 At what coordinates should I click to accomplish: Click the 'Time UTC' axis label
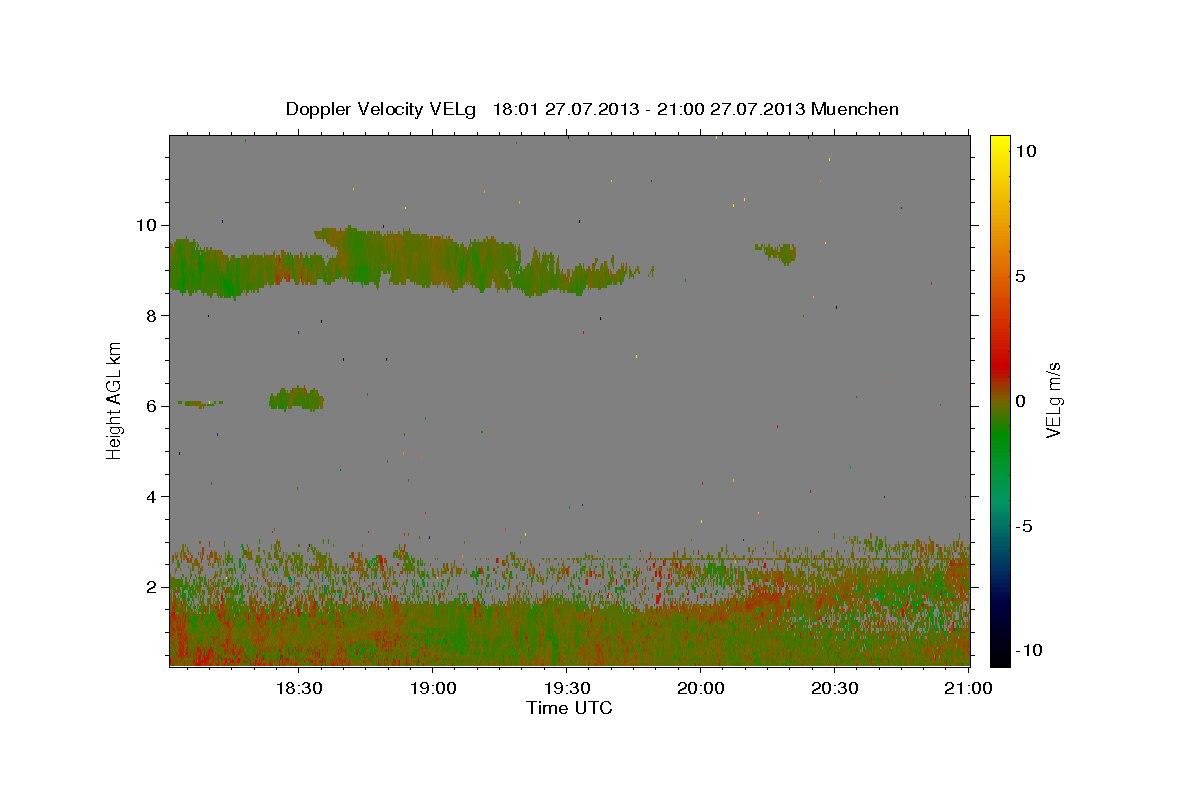coord(569,708)
